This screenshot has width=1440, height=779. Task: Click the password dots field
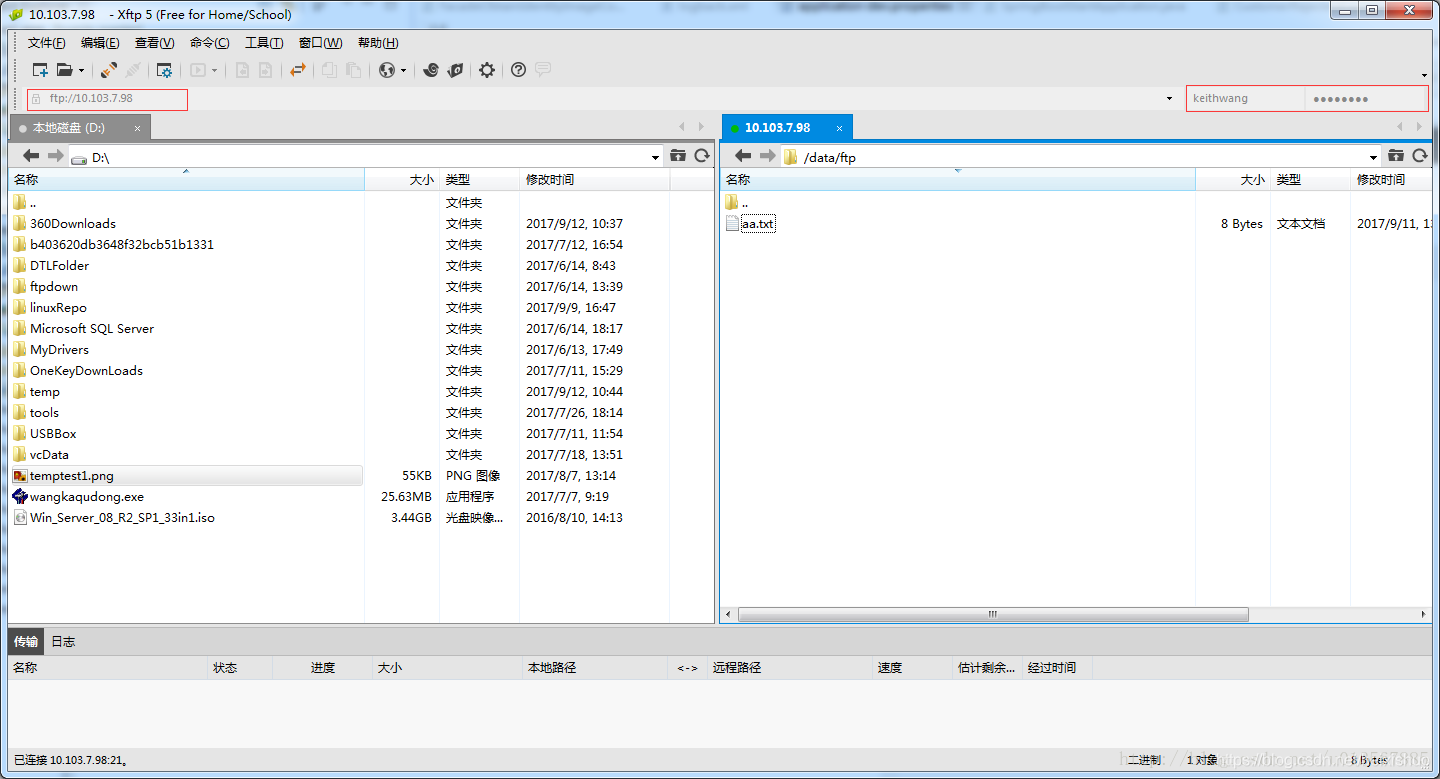click(x=1366, y=98)
